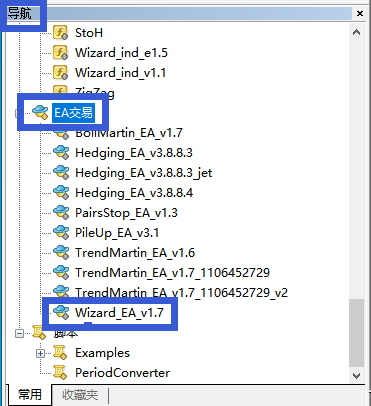The height and width of the screenshot is (406, 371).
Task: Select TrendMartin_EA_v1.6 in navigator
Action: [x=135, y=253]
